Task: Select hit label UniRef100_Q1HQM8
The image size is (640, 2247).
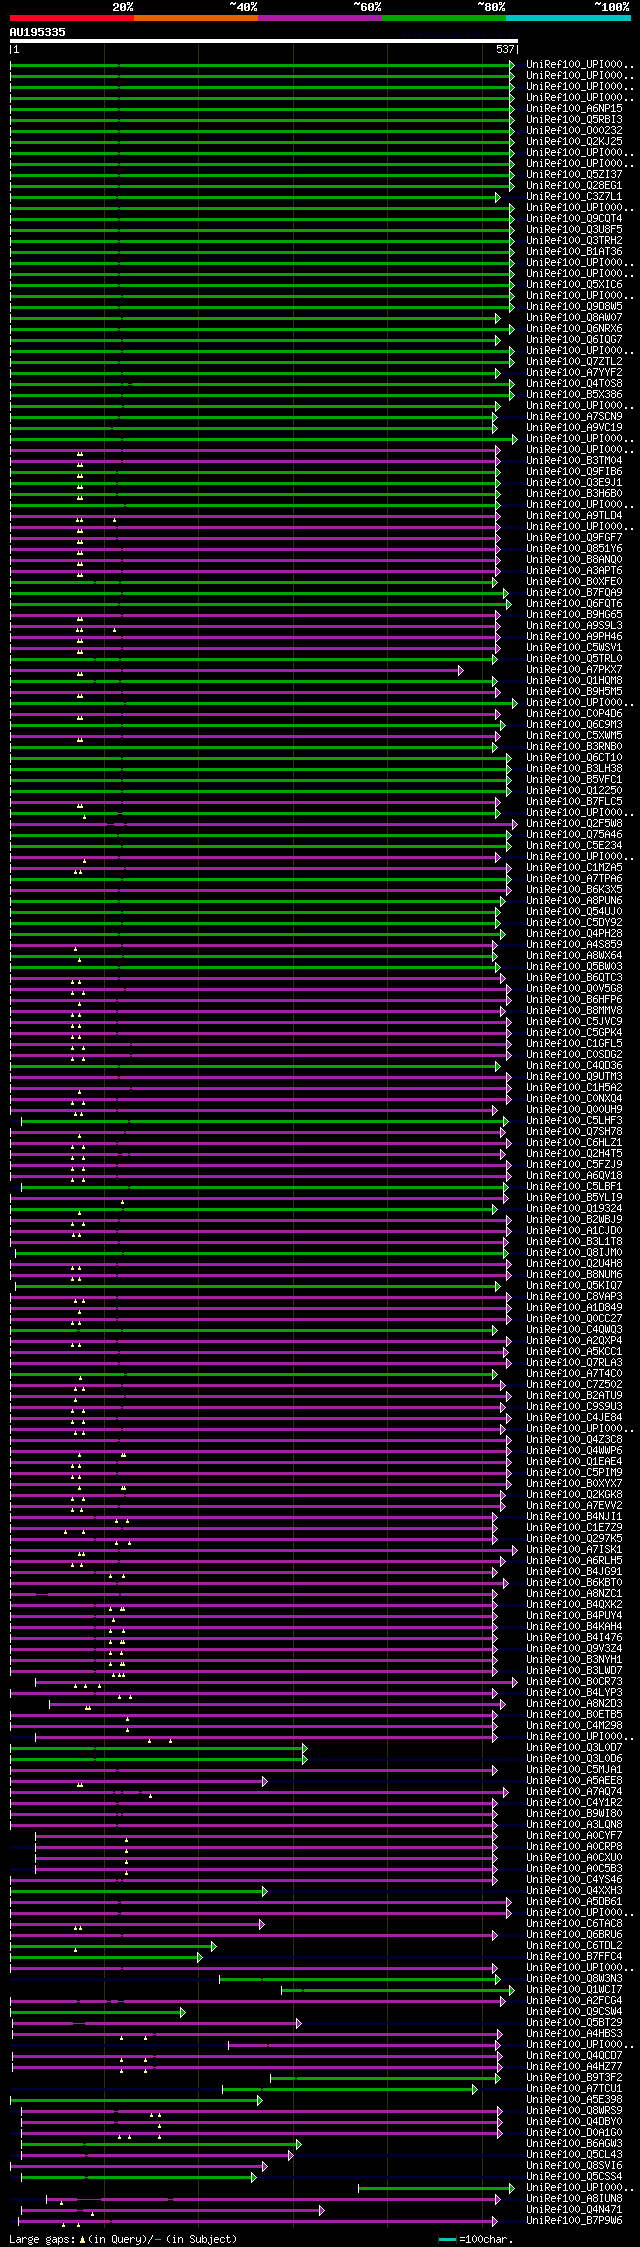Action: [x=574, y=681]
